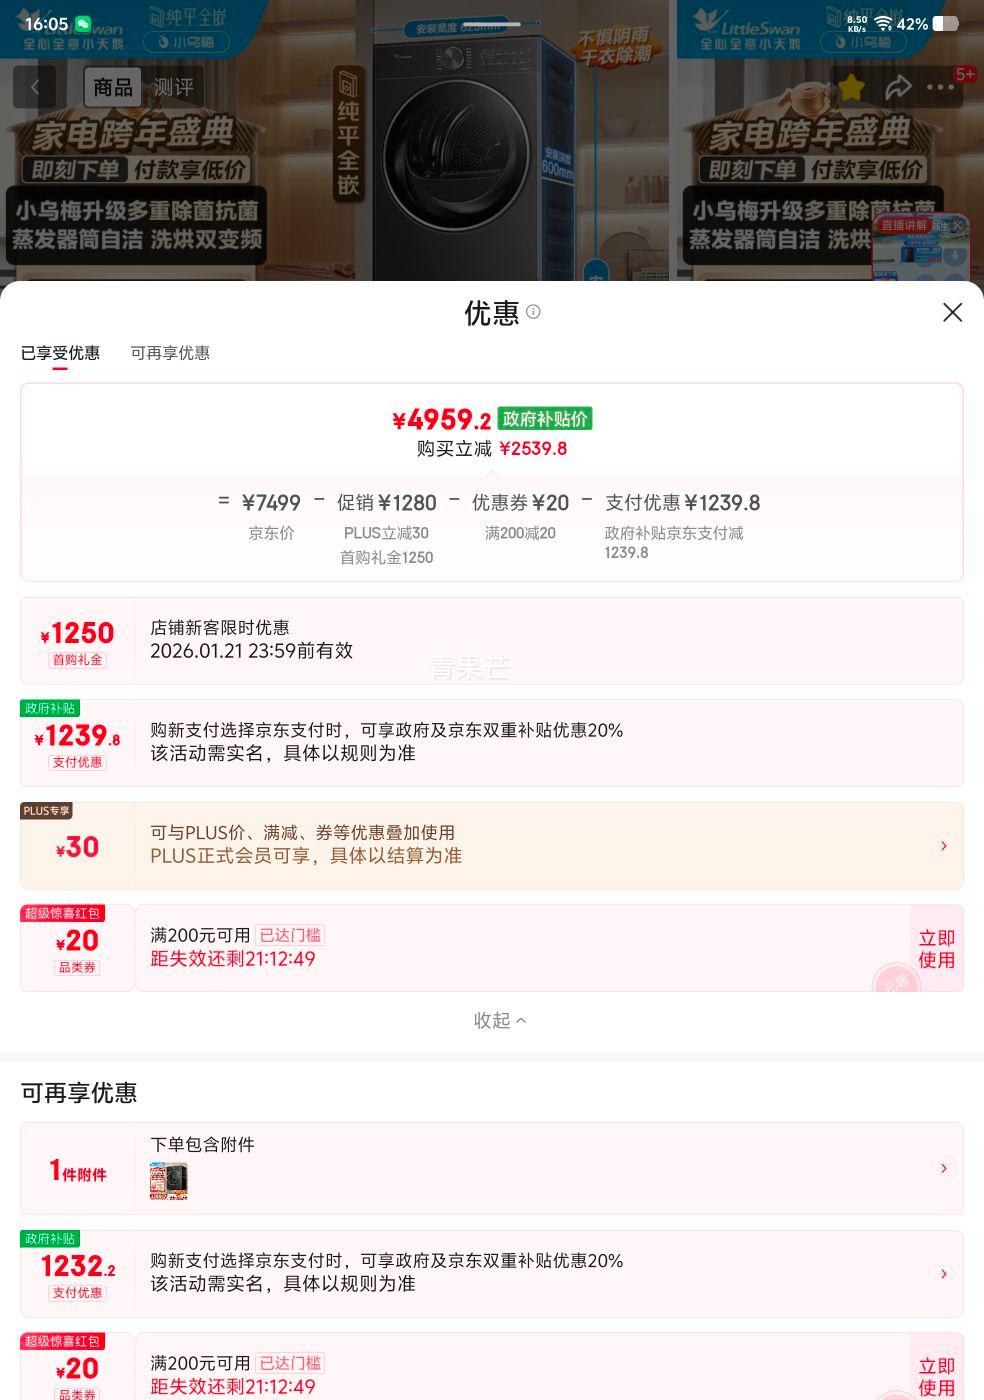Viewport: 984px width, 1400px height.
Task: Open the three-dot more menu
Action: pos(940,88)
